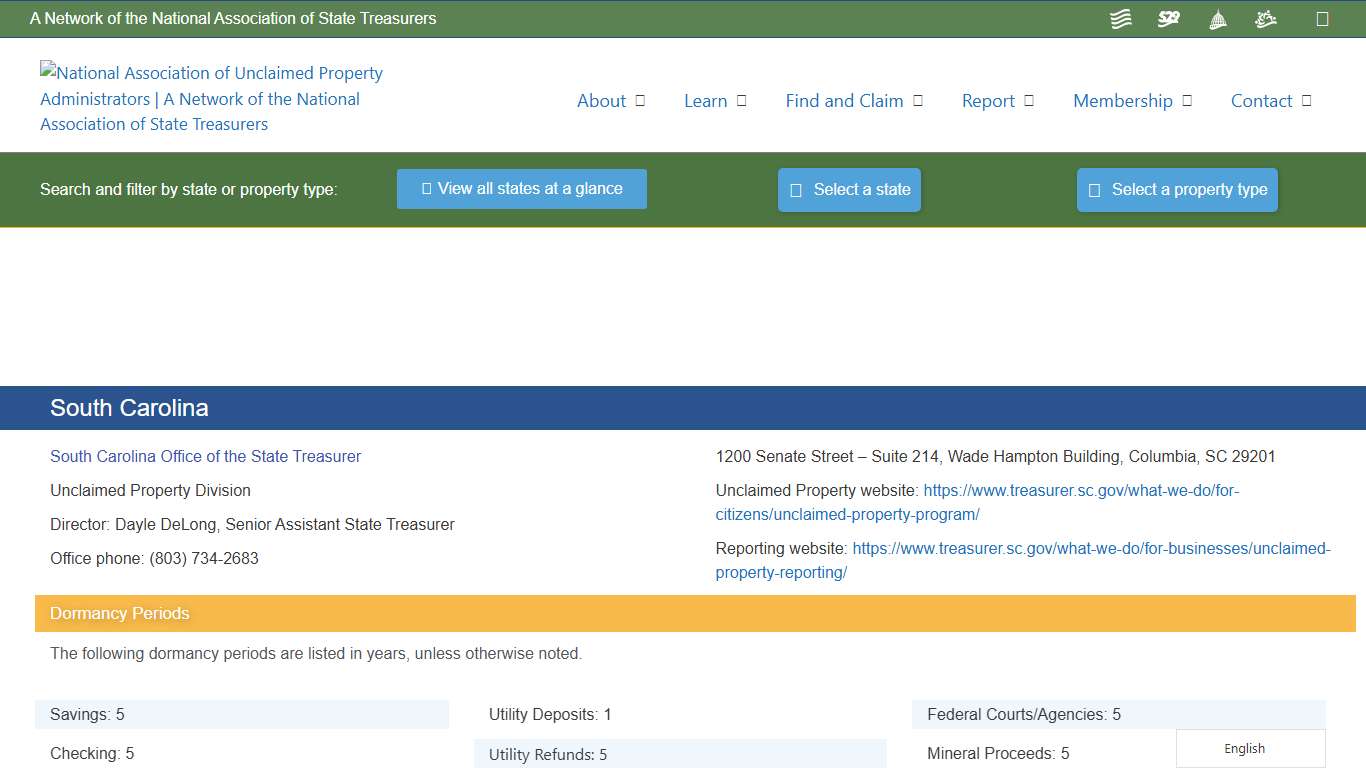Click the Contact menu item
This screenshot has width=1366, height=768.
click(x=1262, y=100)
